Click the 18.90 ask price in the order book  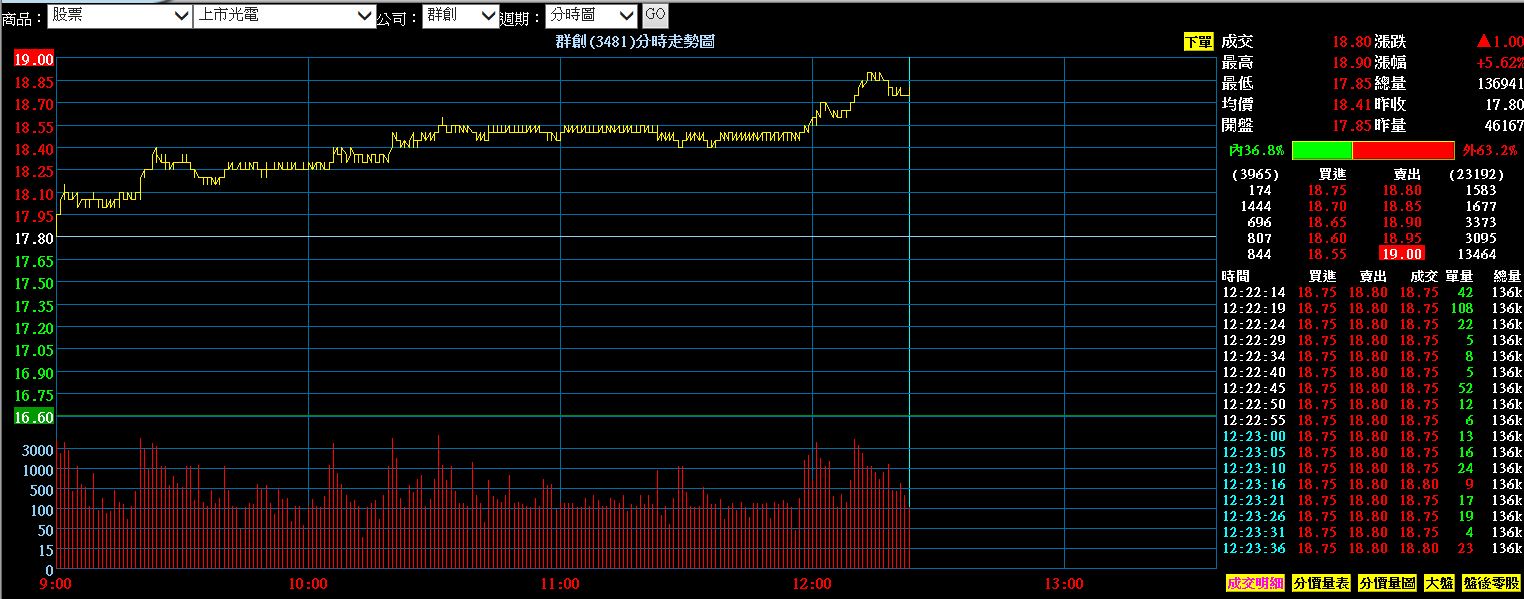[x=1402, y=222]
